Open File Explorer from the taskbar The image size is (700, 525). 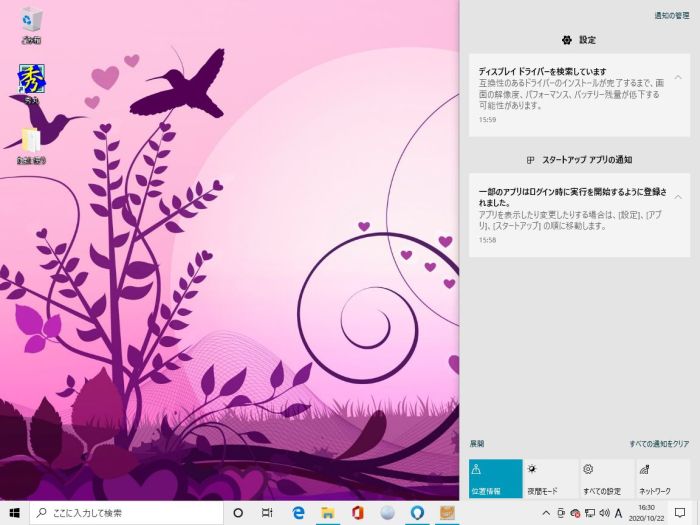point(327,513)
